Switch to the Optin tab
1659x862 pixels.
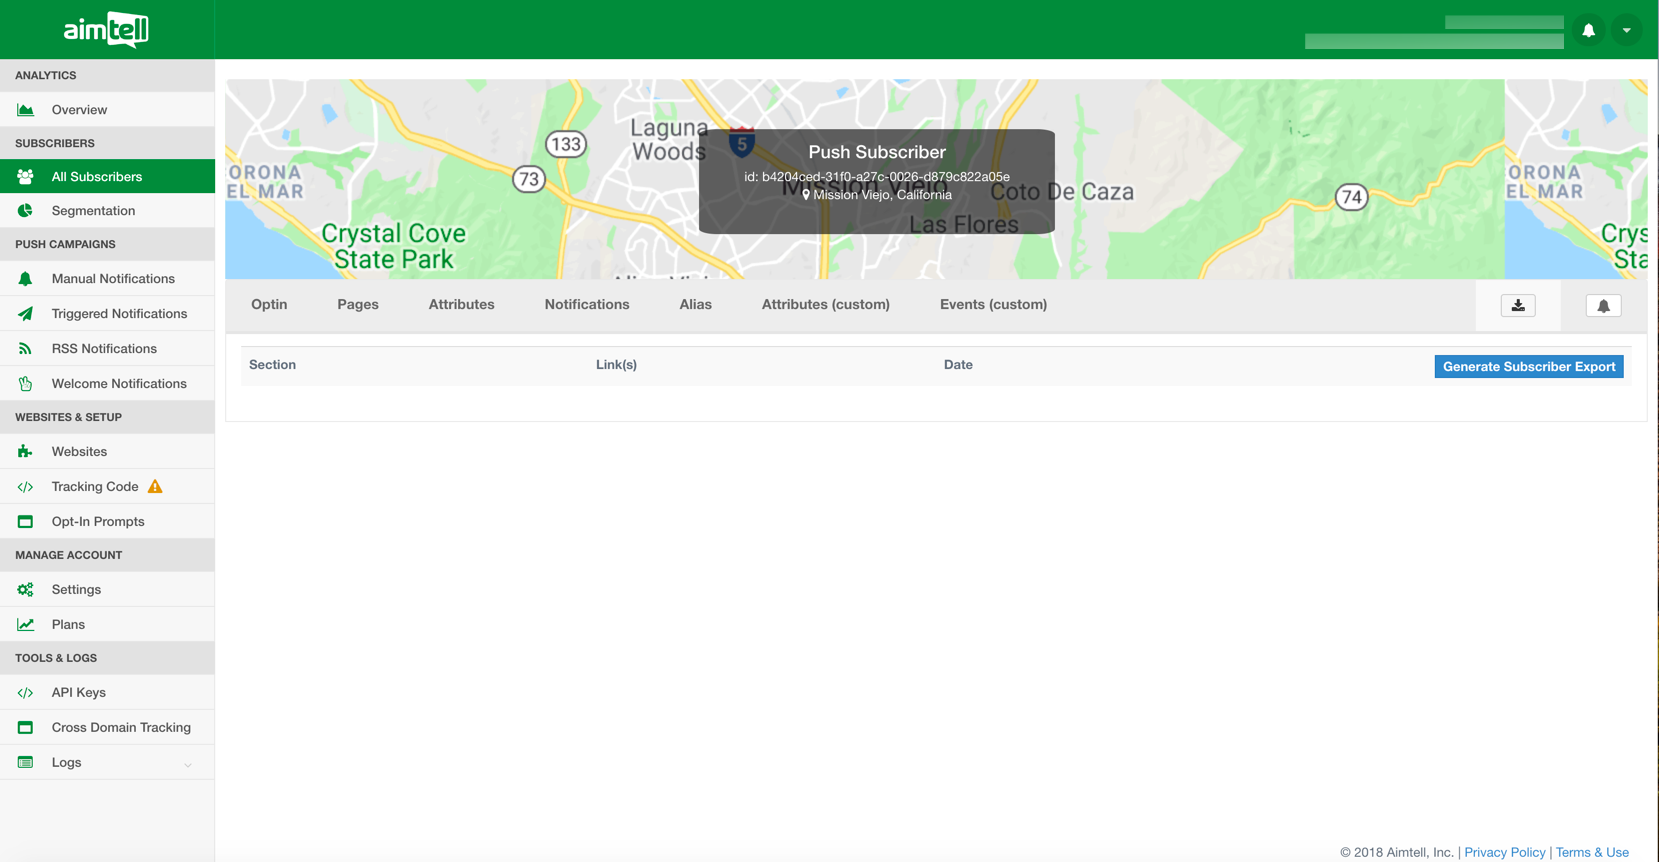coord(269,305)
